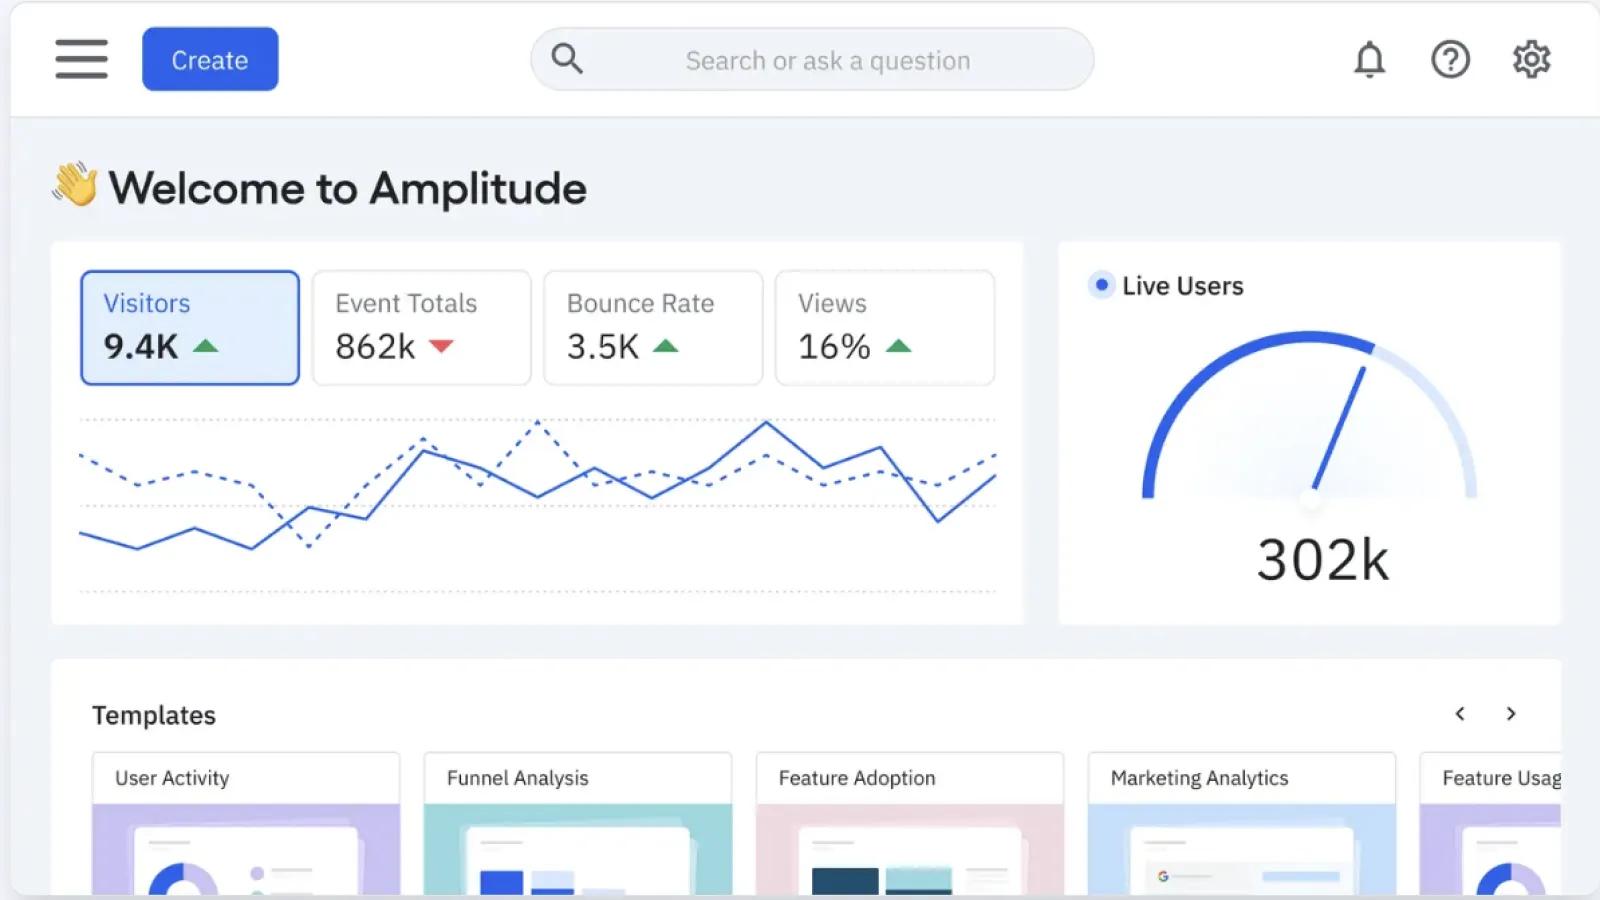The image size is (1600, 900).
Task: Open notifications bell
Action: 1369,60
